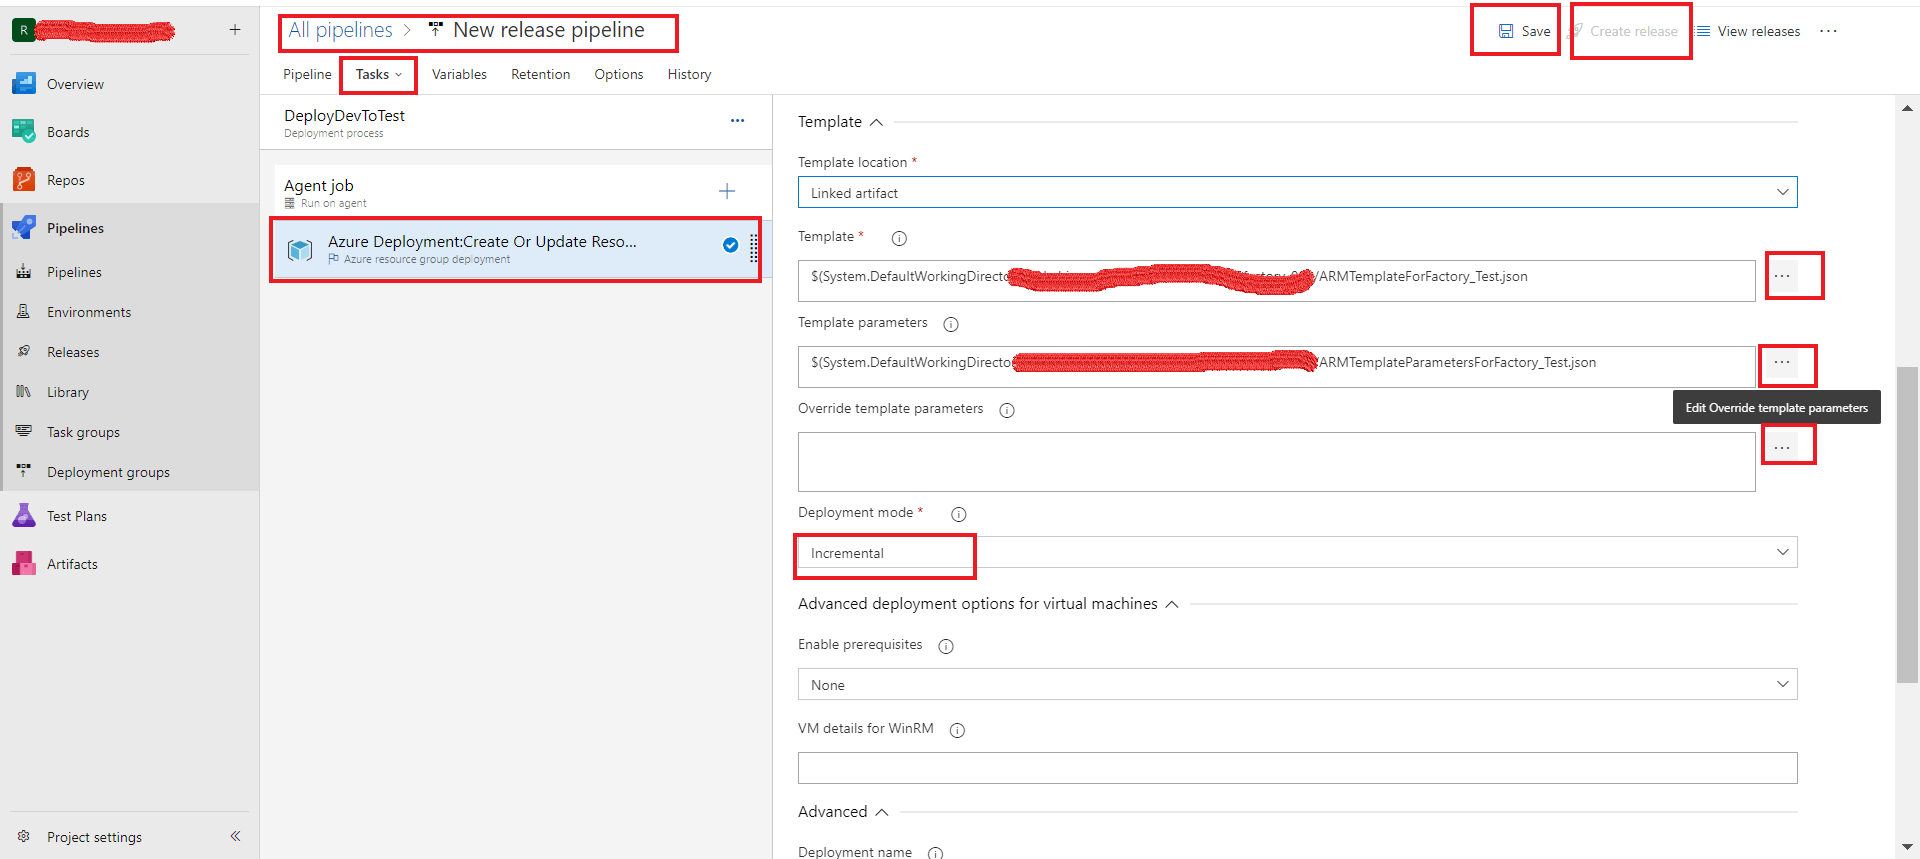Click the VM details for WinRM field

click(x=1297, y=768)
